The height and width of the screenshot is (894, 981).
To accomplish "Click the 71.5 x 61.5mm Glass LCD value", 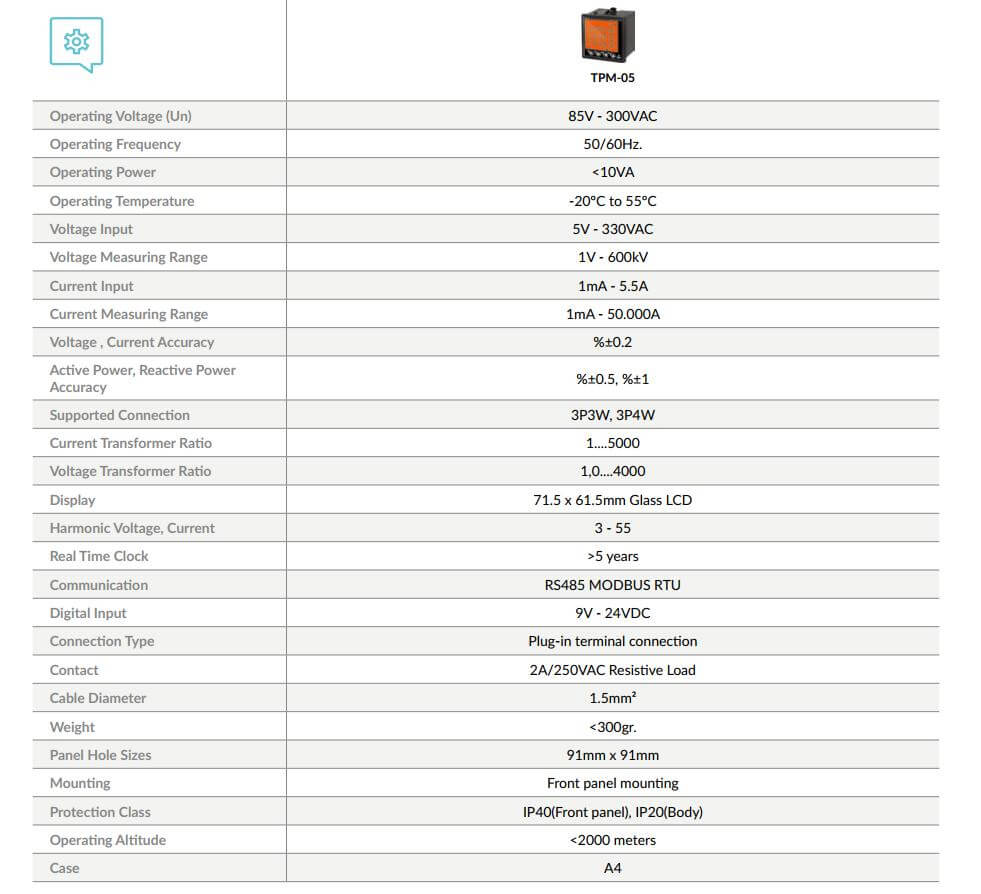I will 612,500.
